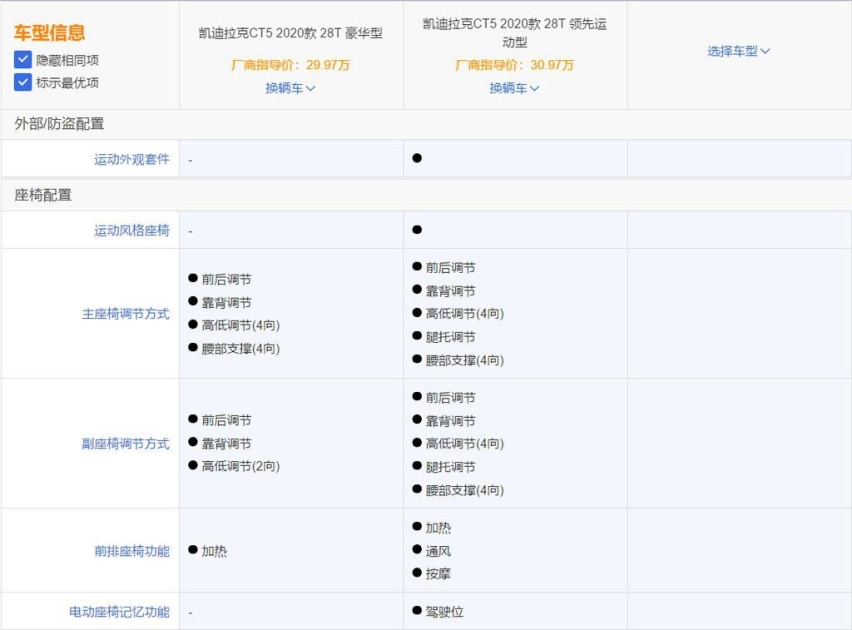Click the 电动座椅记忆功能 link
Screen dimensions: 852x630
tap(119, 612)
